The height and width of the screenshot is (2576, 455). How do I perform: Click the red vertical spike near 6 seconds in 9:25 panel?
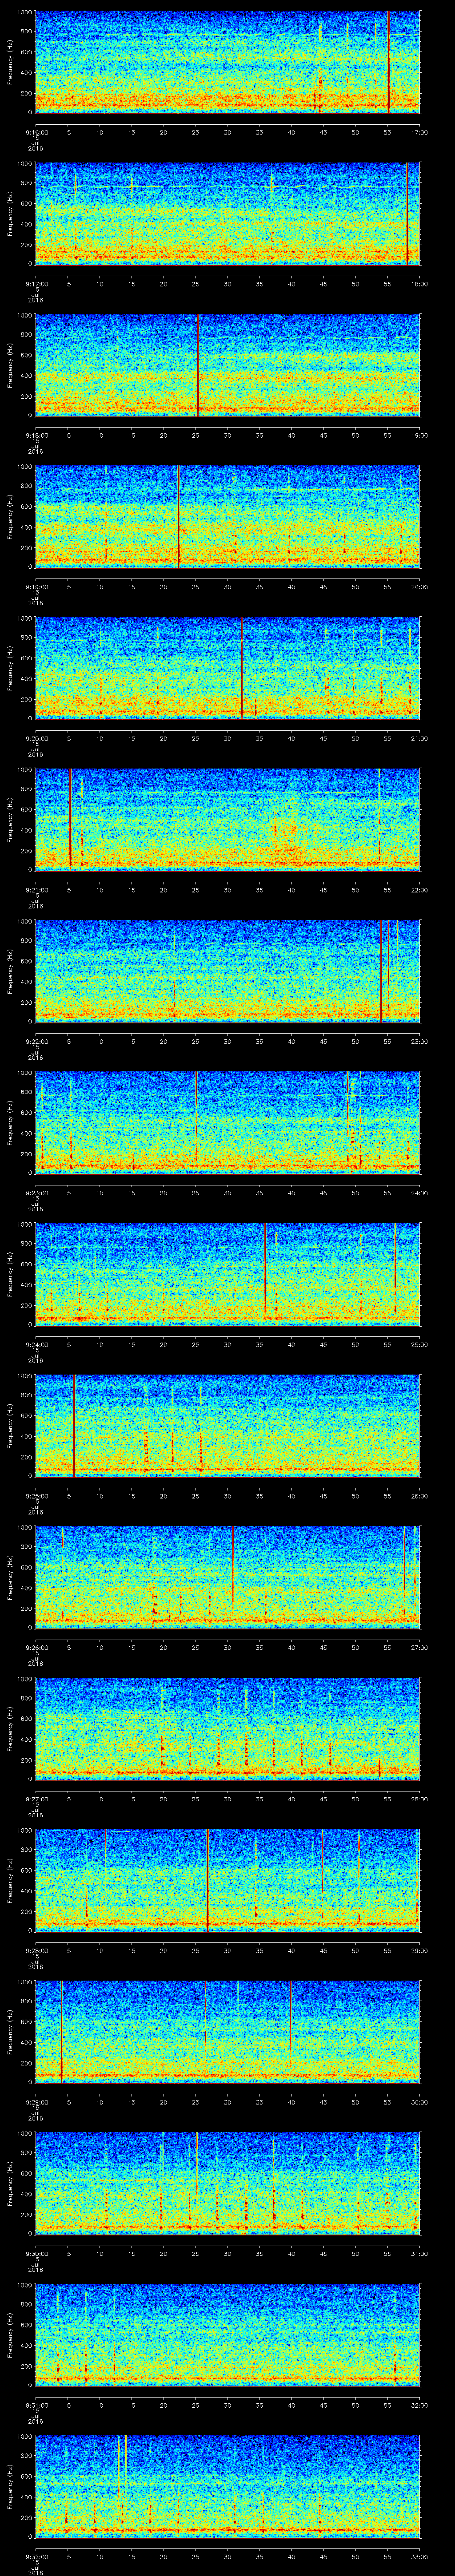(74, 1425)
